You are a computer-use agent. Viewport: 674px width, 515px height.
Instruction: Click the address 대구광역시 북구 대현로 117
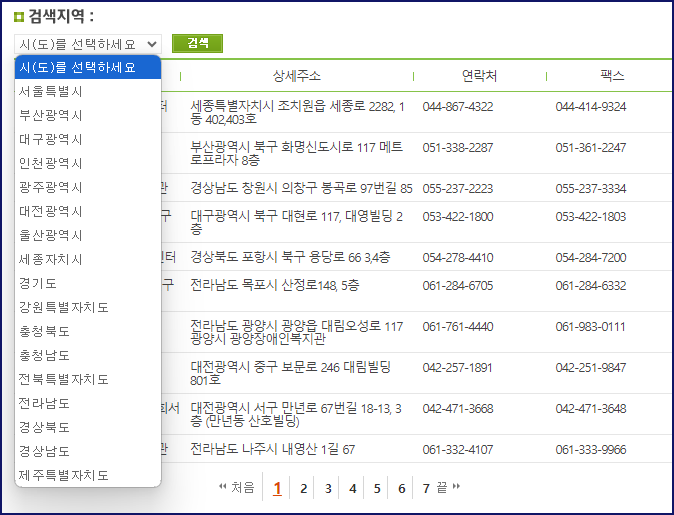297,223
